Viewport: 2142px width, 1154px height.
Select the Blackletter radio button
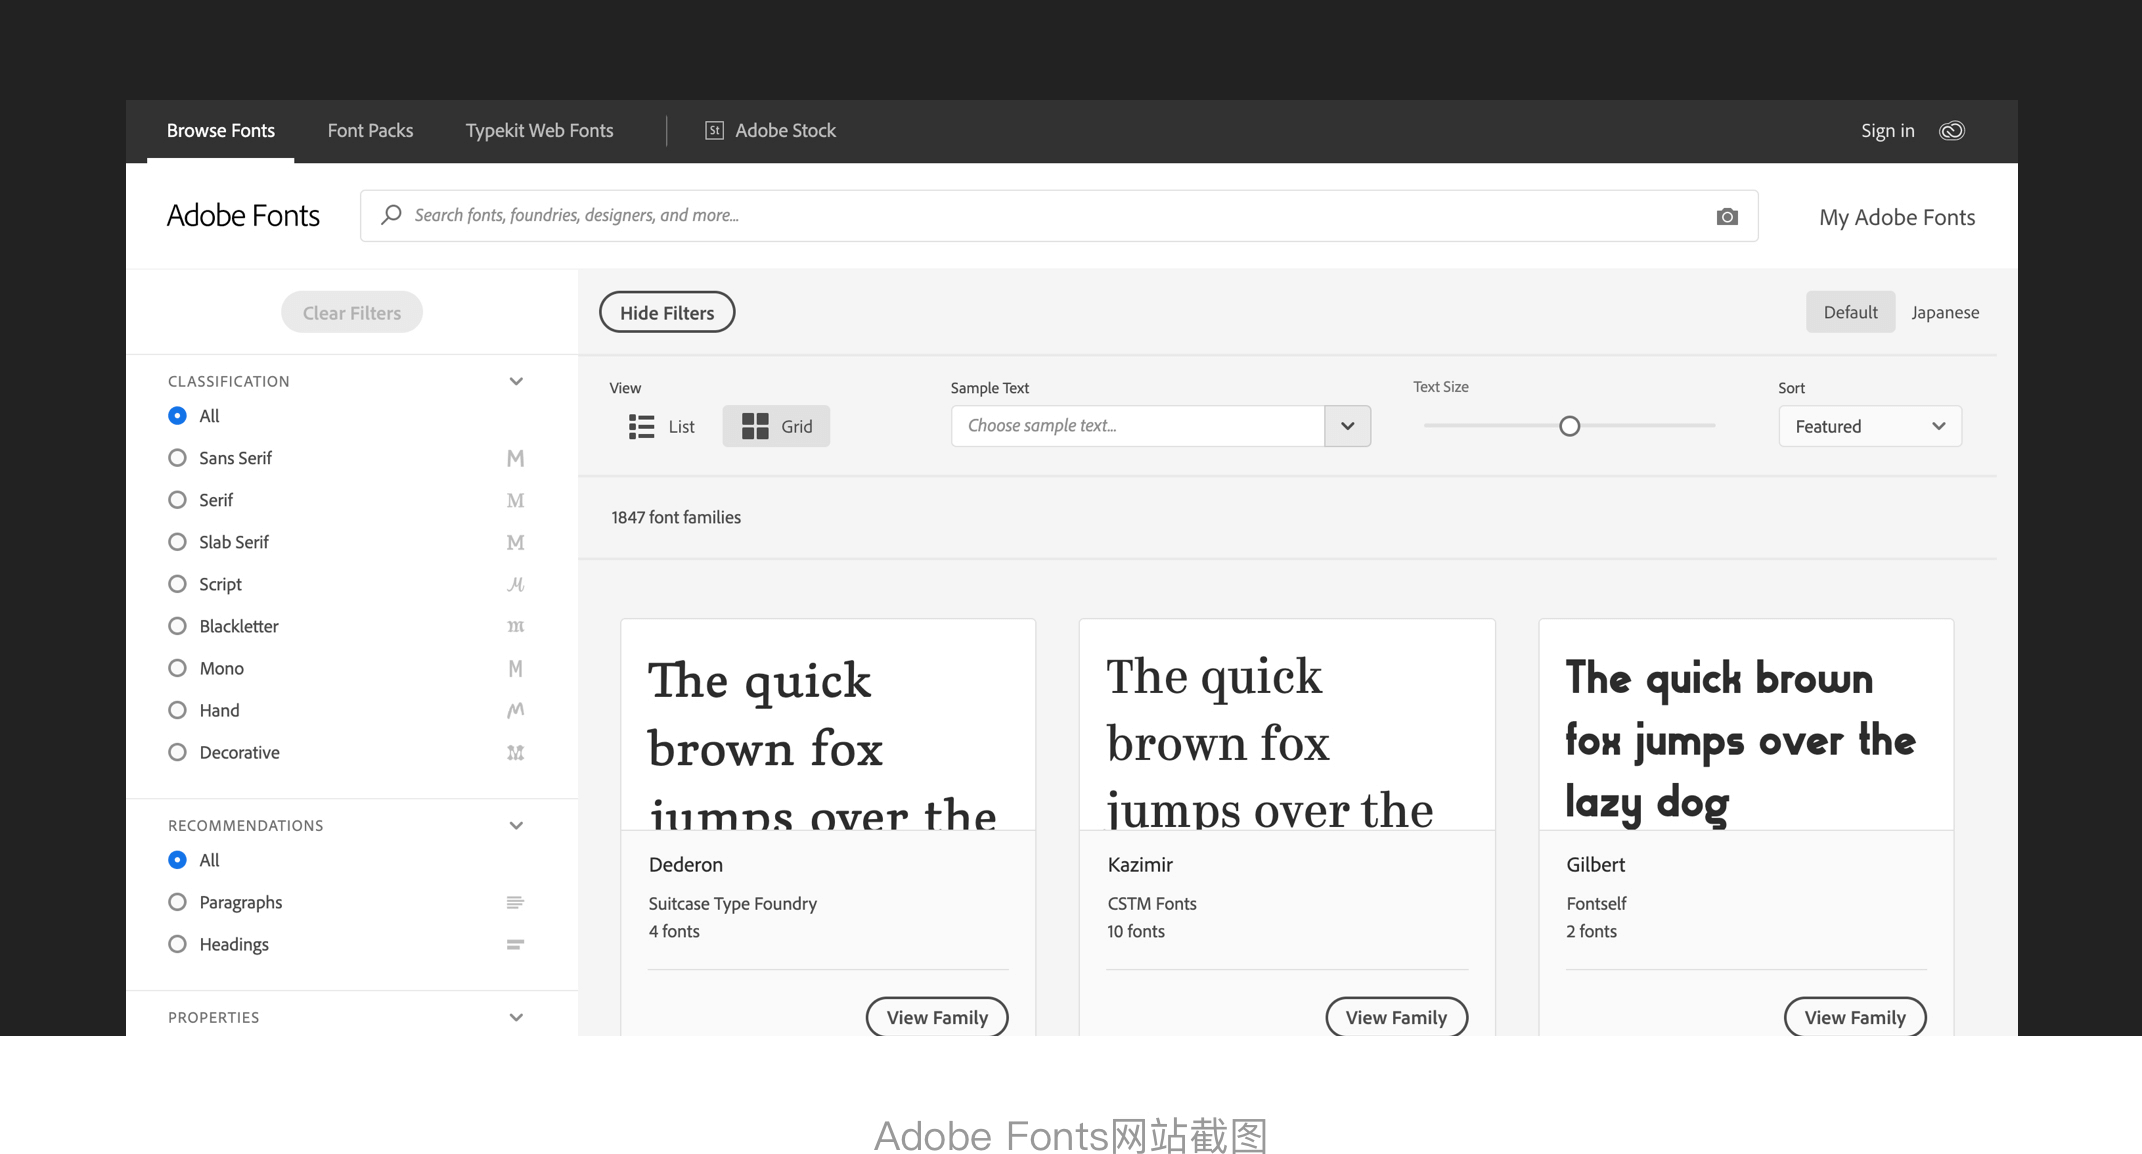pos(177,626)
